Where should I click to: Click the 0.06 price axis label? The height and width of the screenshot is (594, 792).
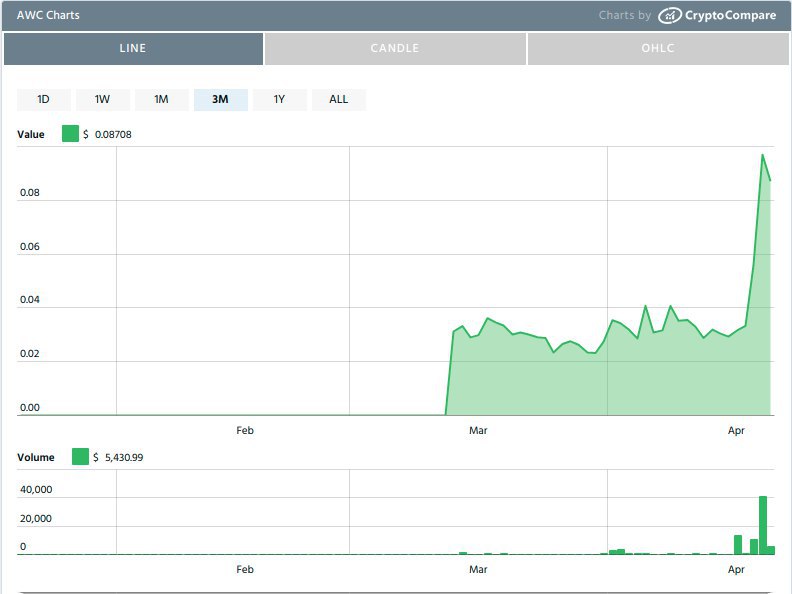click(x=30, y=246)
